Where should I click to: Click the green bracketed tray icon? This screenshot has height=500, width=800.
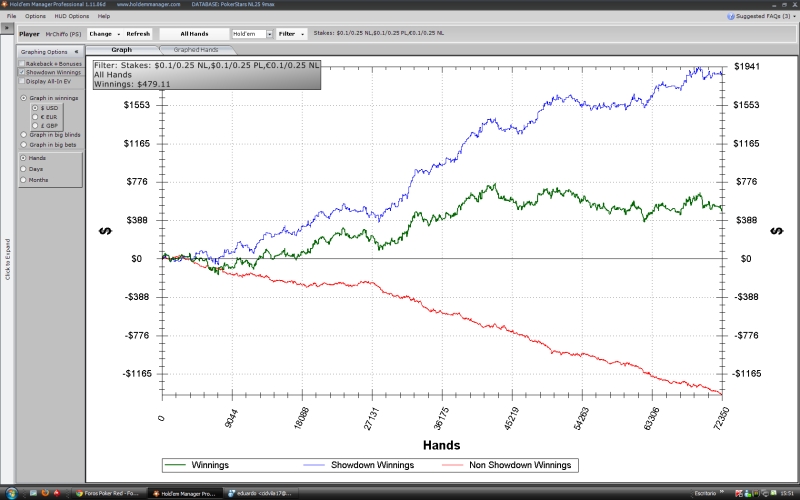pyautogui.click(x=756, y=493)
